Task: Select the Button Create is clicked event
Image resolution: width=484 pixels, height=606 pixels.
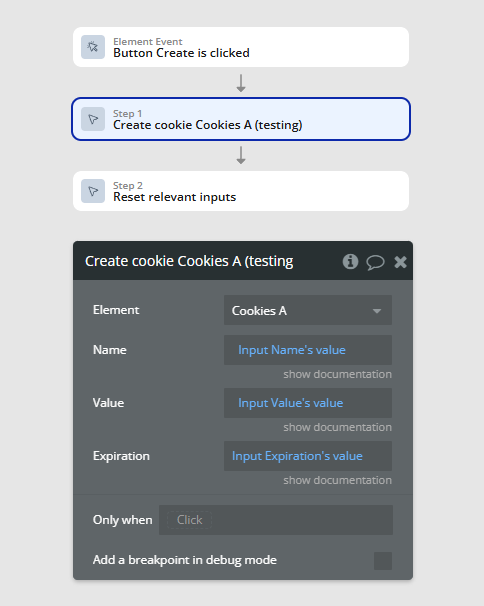Action: coord(241,47)
